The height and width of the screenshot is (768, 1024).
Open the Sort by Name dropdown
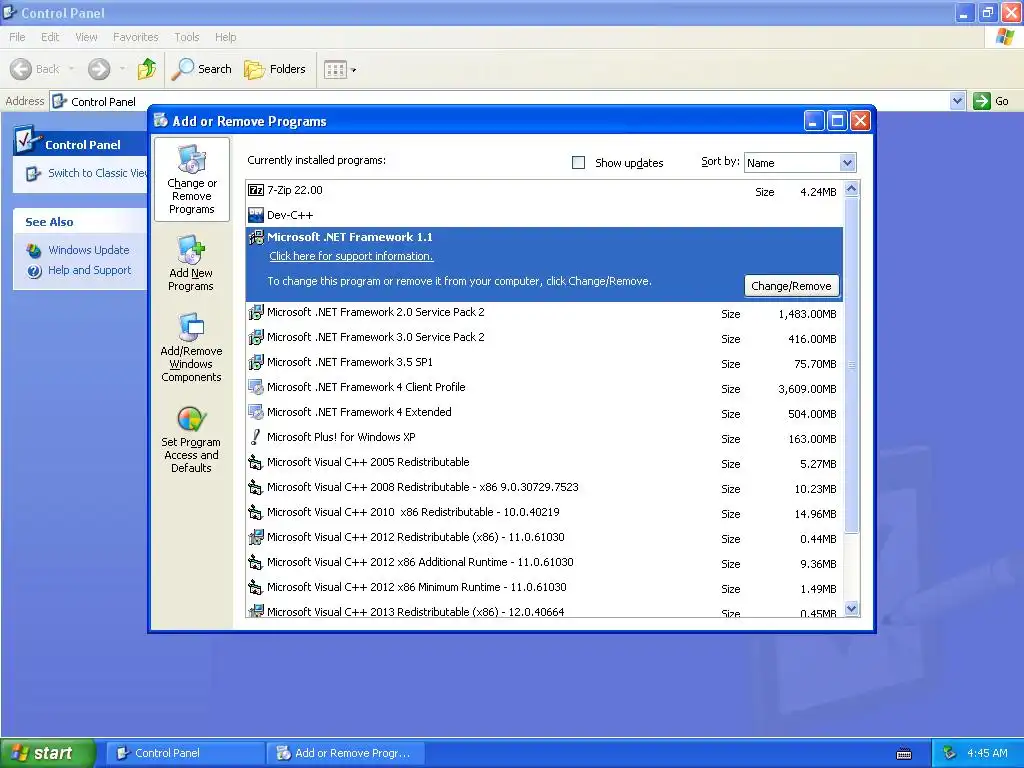coord(847,163)
